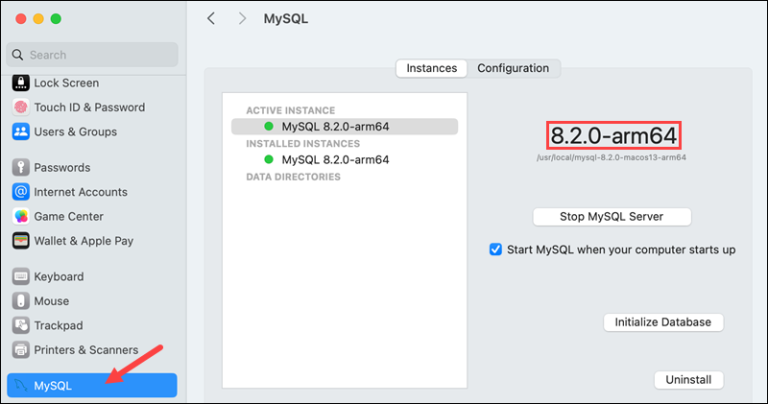This screenshot has height=404, width=768.
Task: Select Mouse settings icon
Action: point(21,301)
